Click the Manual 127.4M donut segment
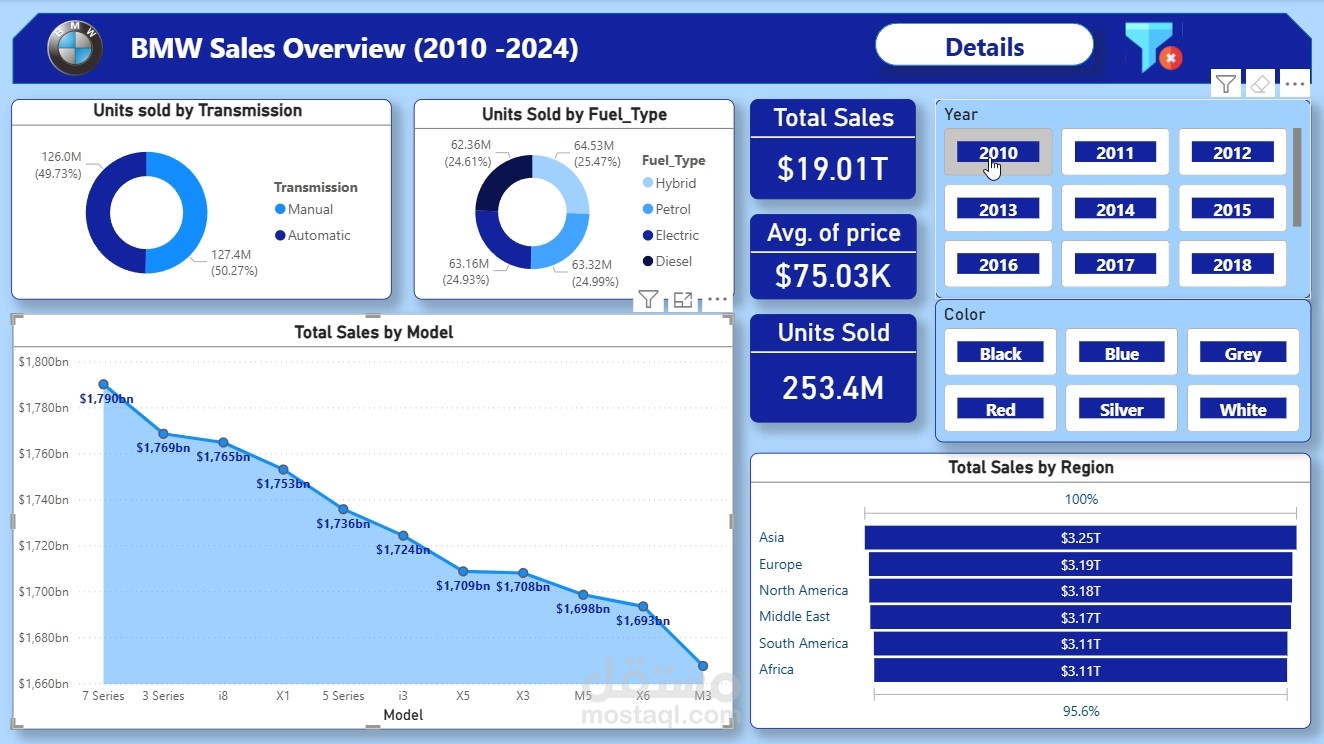The height and width of the screenshot is (744, 1324). pyautogui.click(x=192, y=212)
